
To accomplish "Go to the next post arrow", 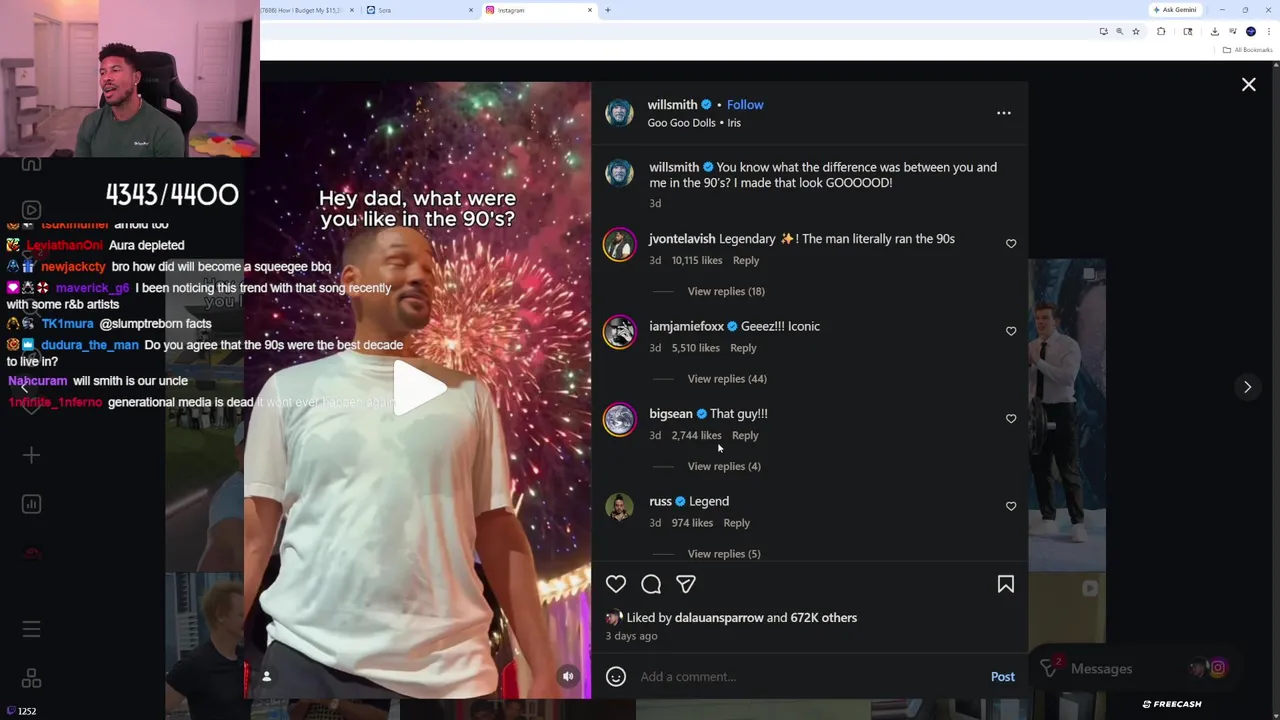I will point(1247,387).
